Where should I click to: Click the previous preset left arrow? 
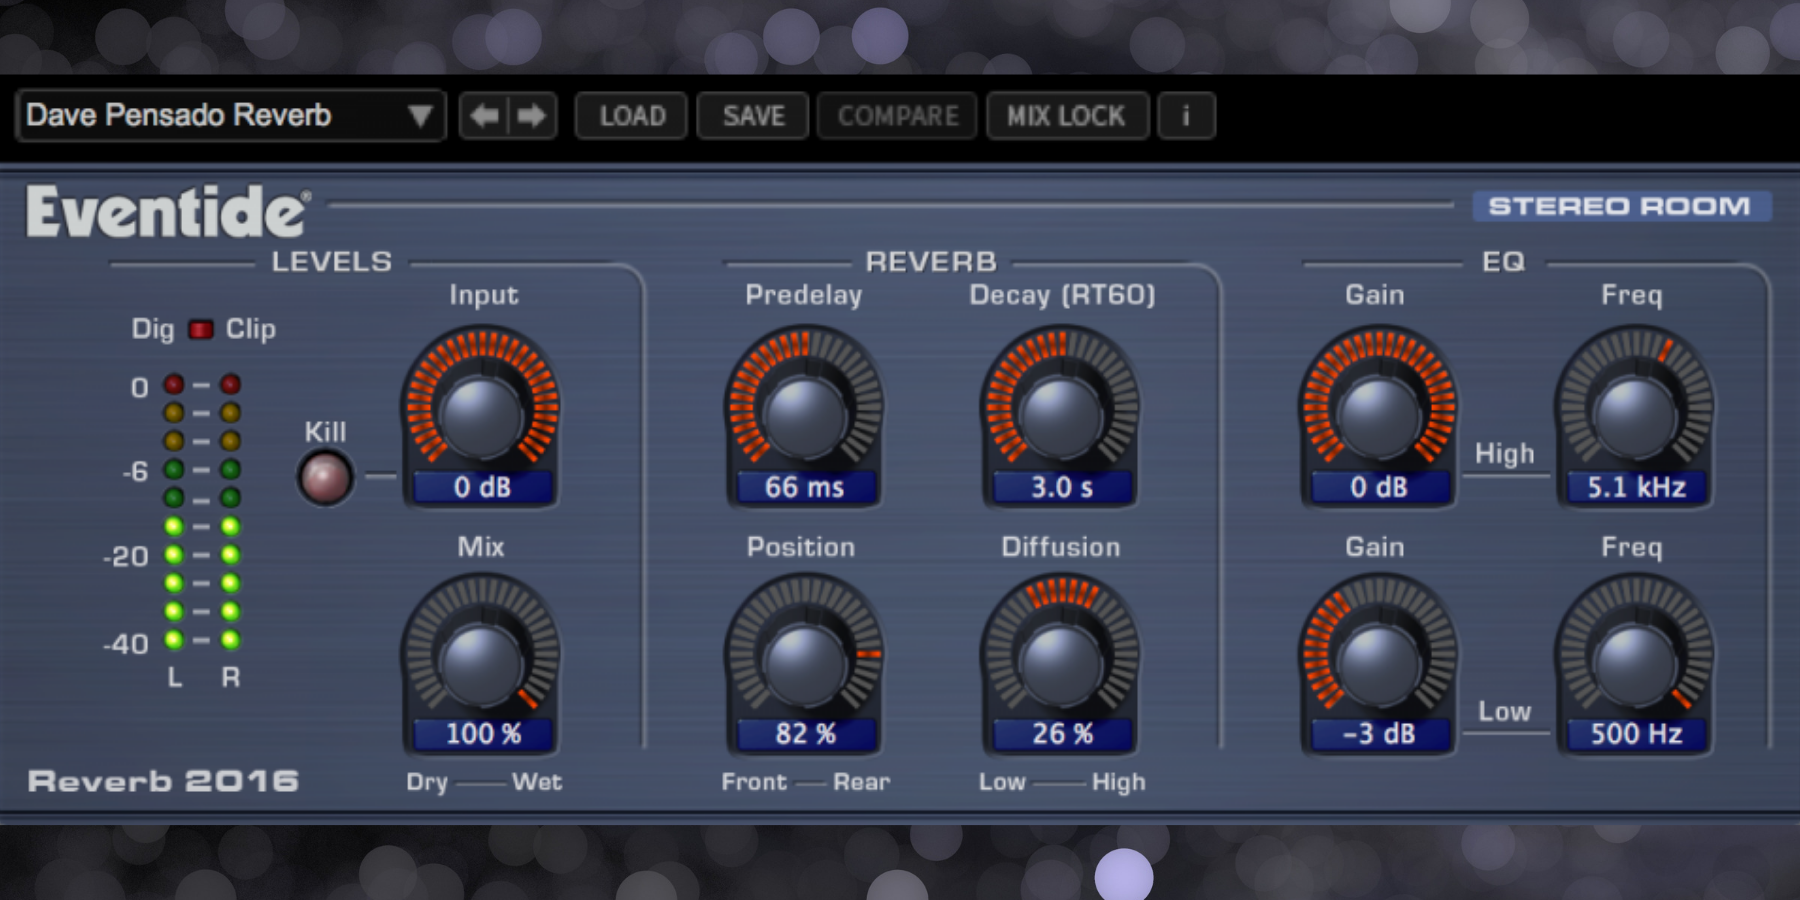[485, 116]
